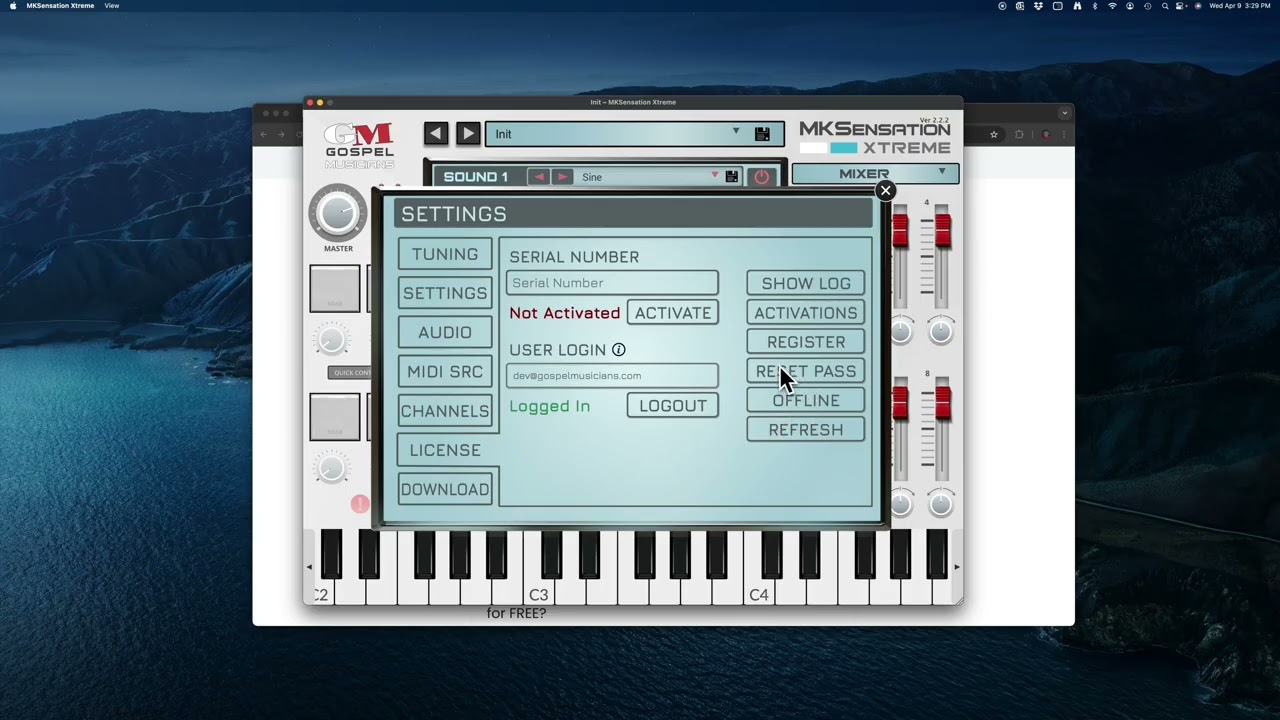Expand browser tab list chevron
1280x720 pixels.
click(x=1065, y=112)
